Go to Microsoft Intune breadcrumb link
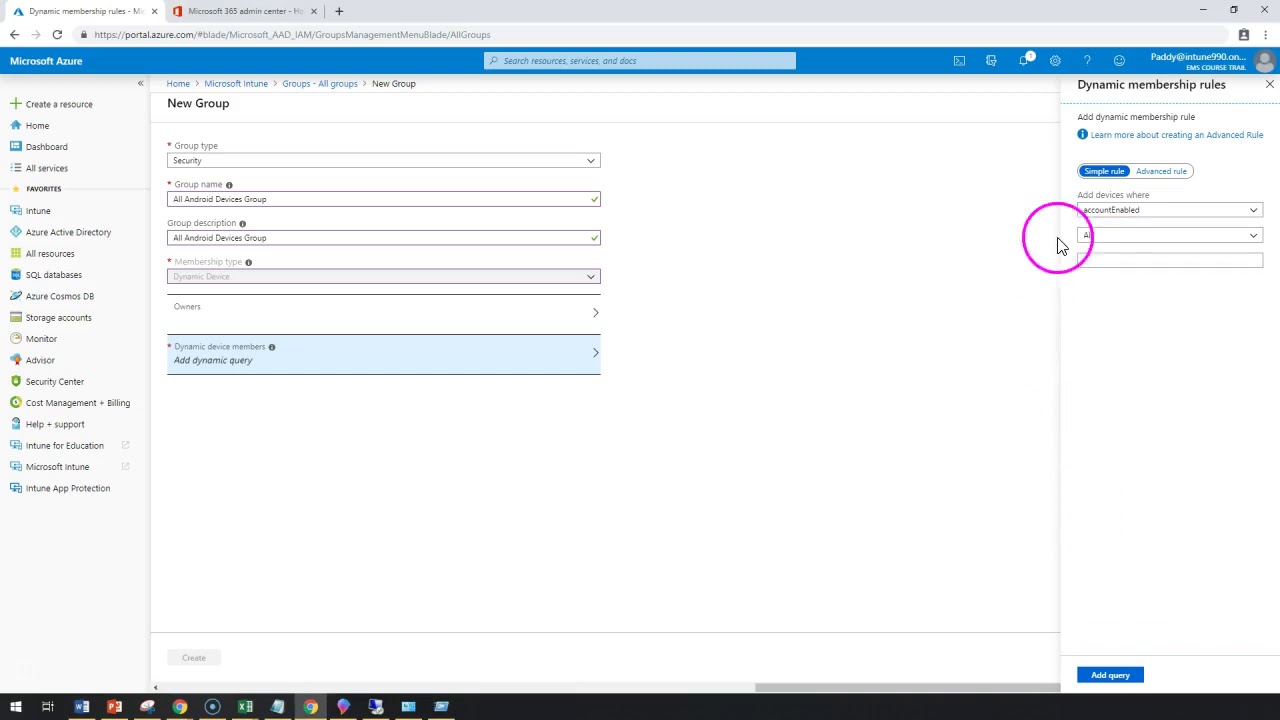1280x720 pixels. 236,84
